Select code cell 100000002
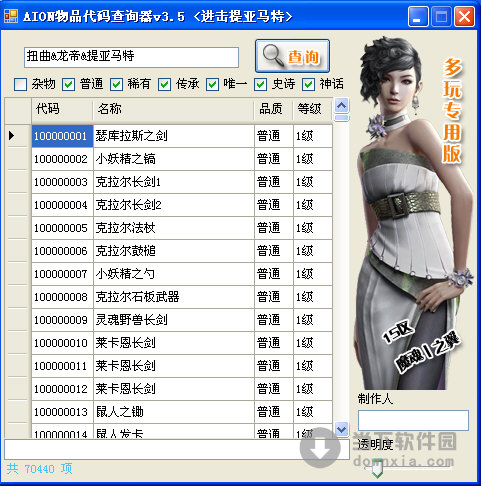 click(62, 159)
